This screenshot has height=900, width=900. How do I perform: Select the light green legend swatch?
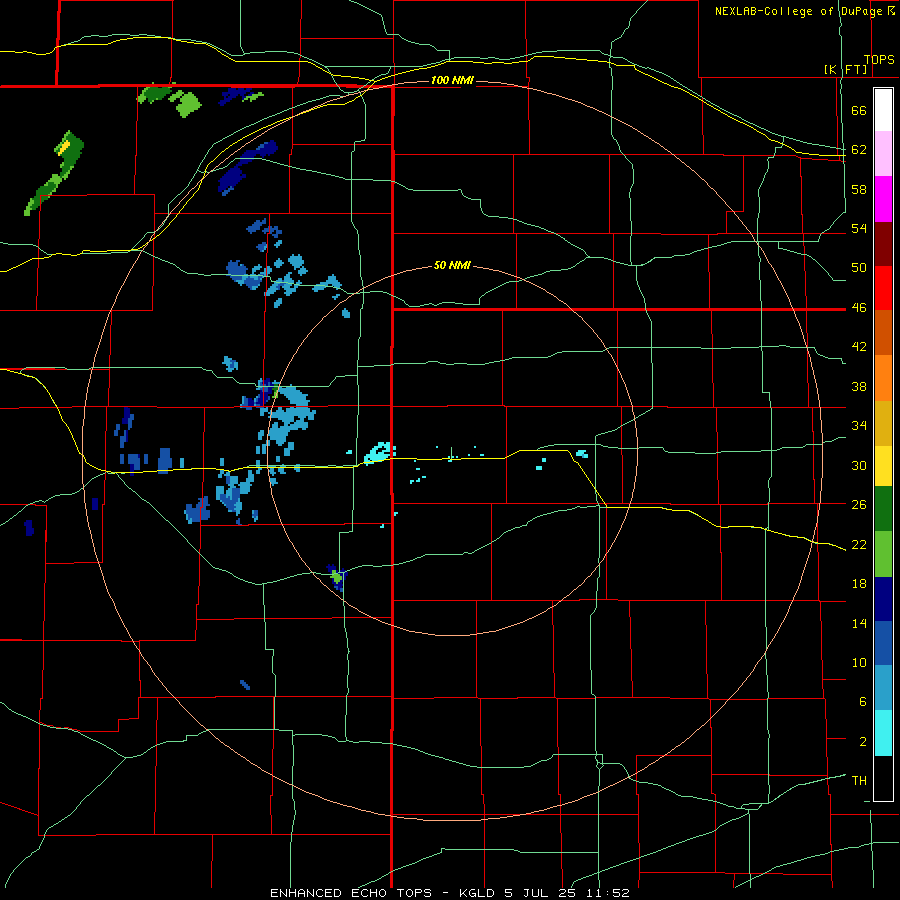point(883,554)
